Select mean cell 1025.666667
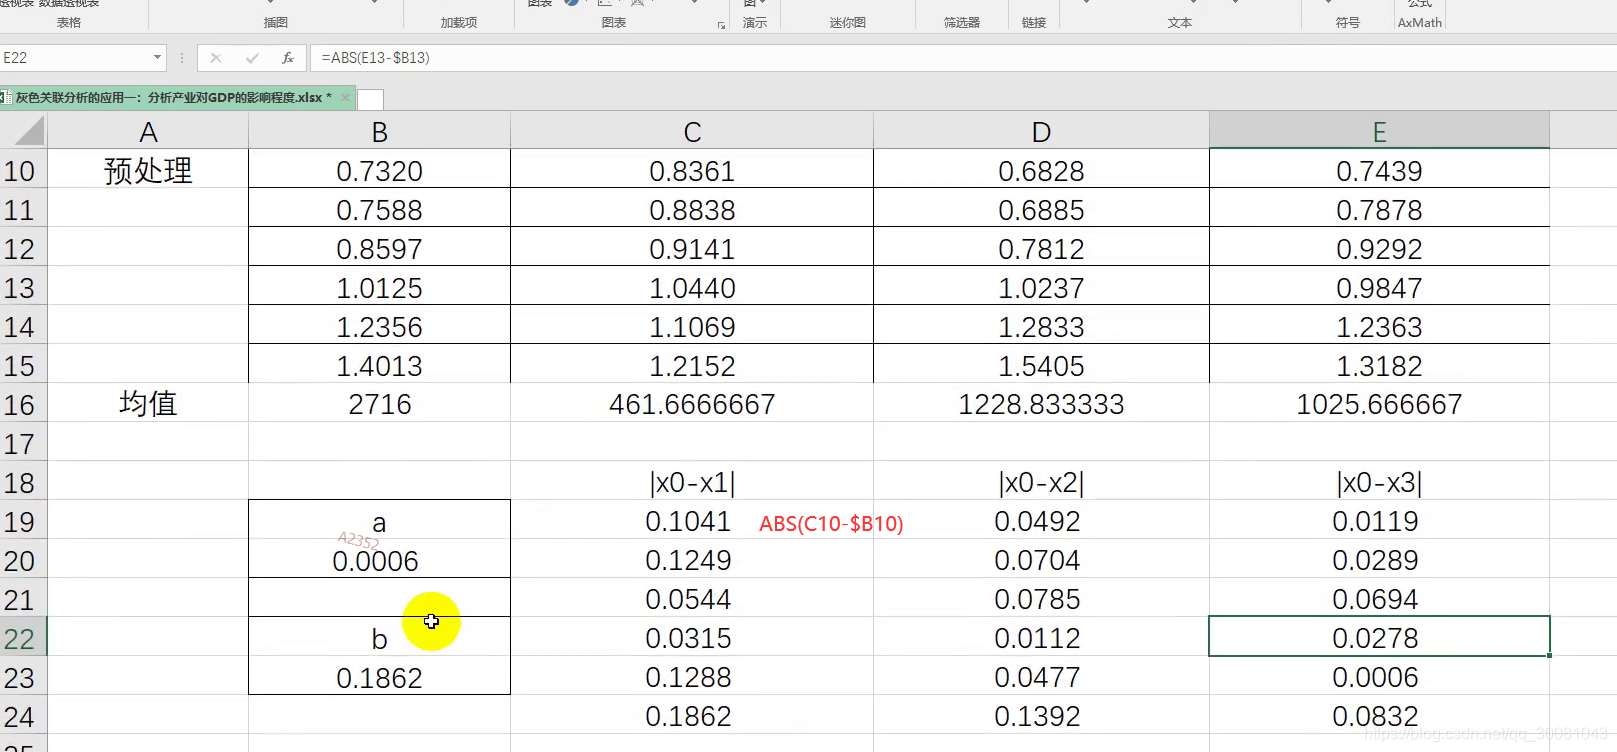This screenshot has height=752, width=1617. [x=1379, y=404]
